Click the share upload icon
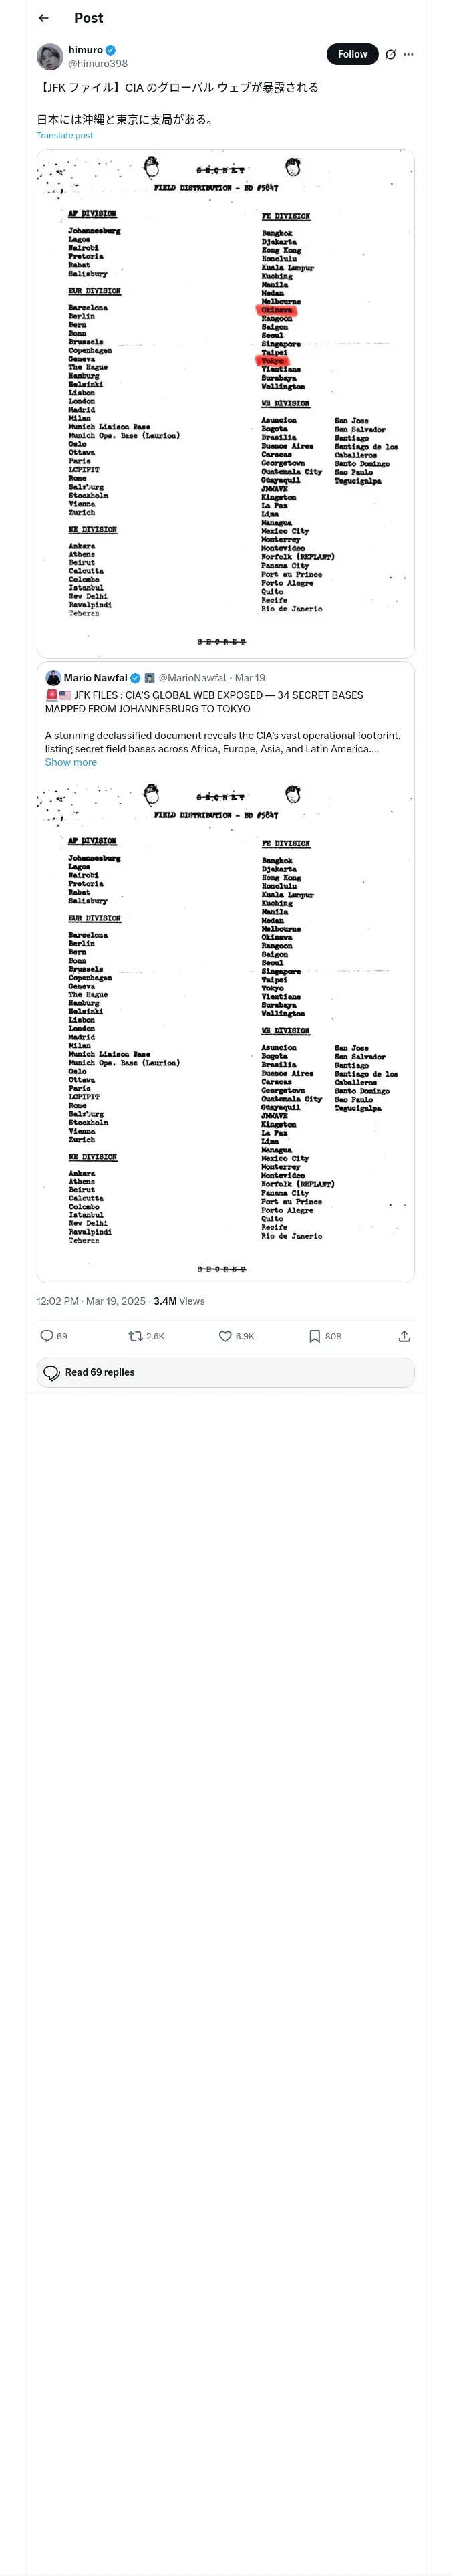This screenshot has width=451, height=2576. (404, 1336)
